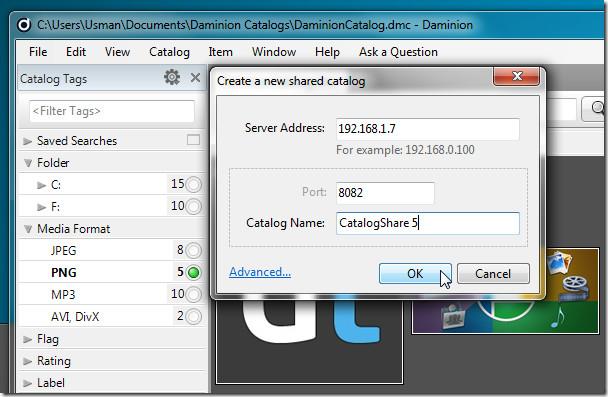The width and height of the screenshot is (608, 397).
Task: Click the count 15 beside C:
Action: (178, 184)
